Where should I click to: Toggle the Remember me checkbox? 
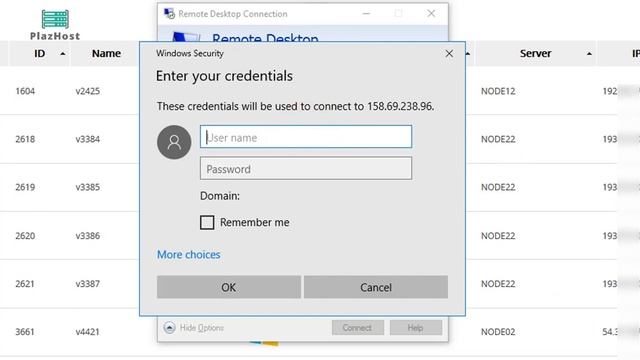coord(207,222)
